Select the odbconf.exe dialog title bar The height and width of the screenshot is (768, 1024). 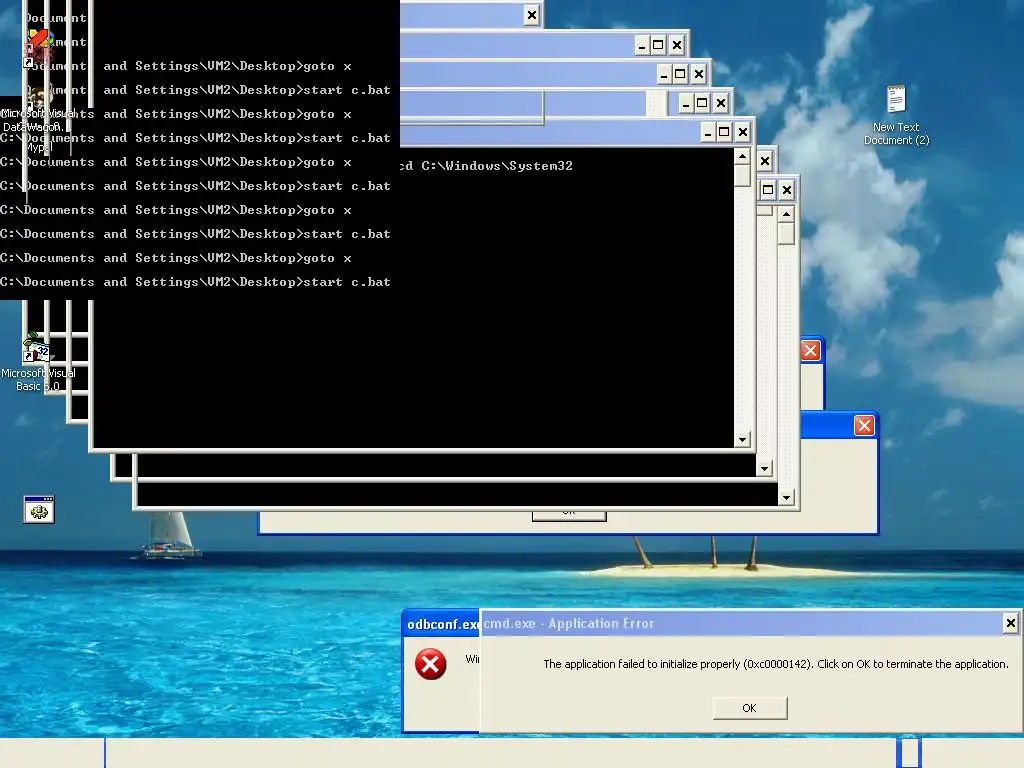click(x=441, y=624)
